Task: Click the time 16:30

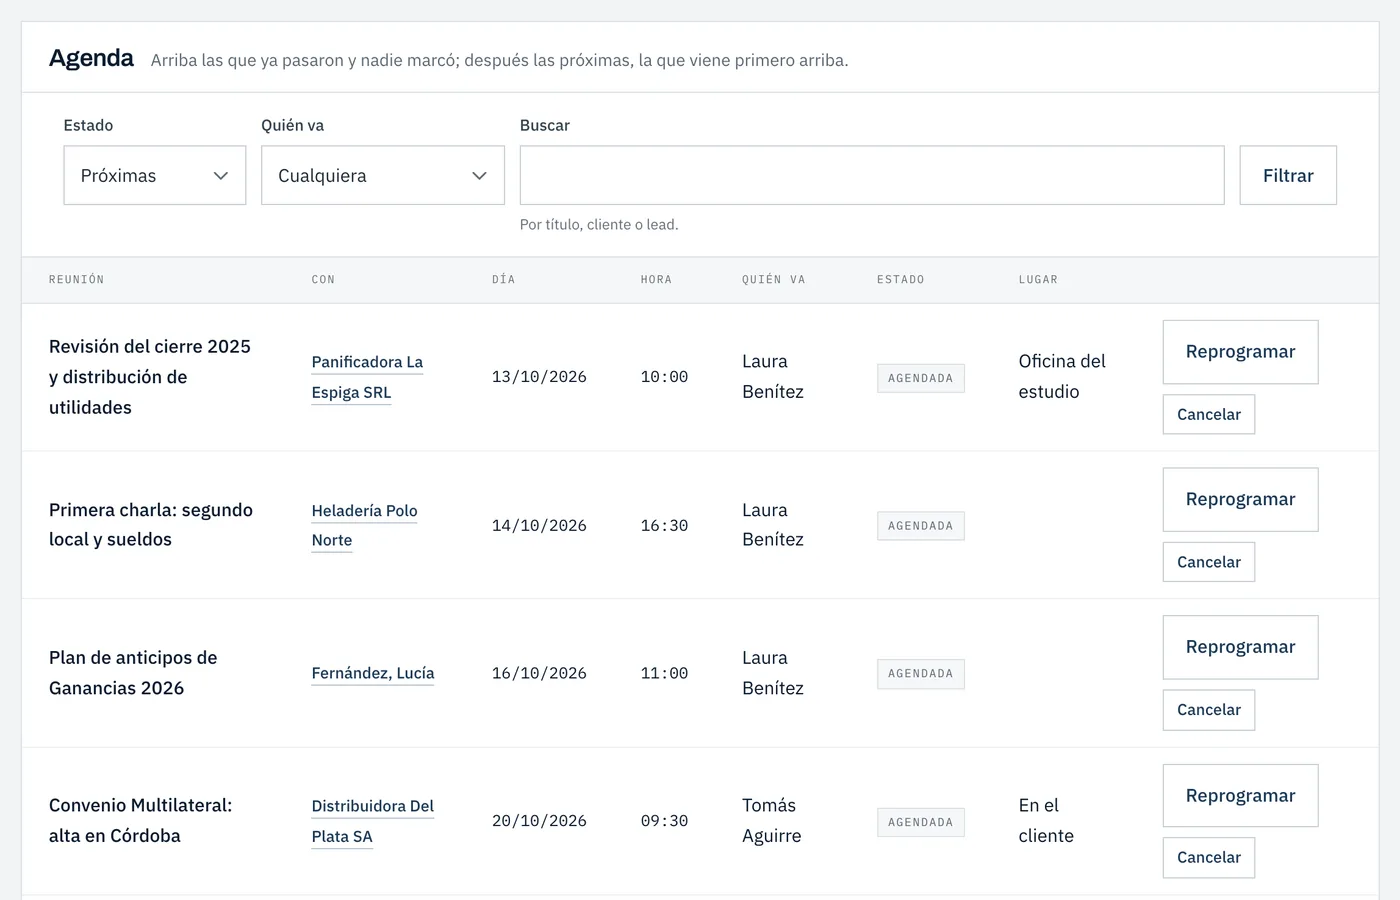Action: pyautogui.click(x=664, y=526)
